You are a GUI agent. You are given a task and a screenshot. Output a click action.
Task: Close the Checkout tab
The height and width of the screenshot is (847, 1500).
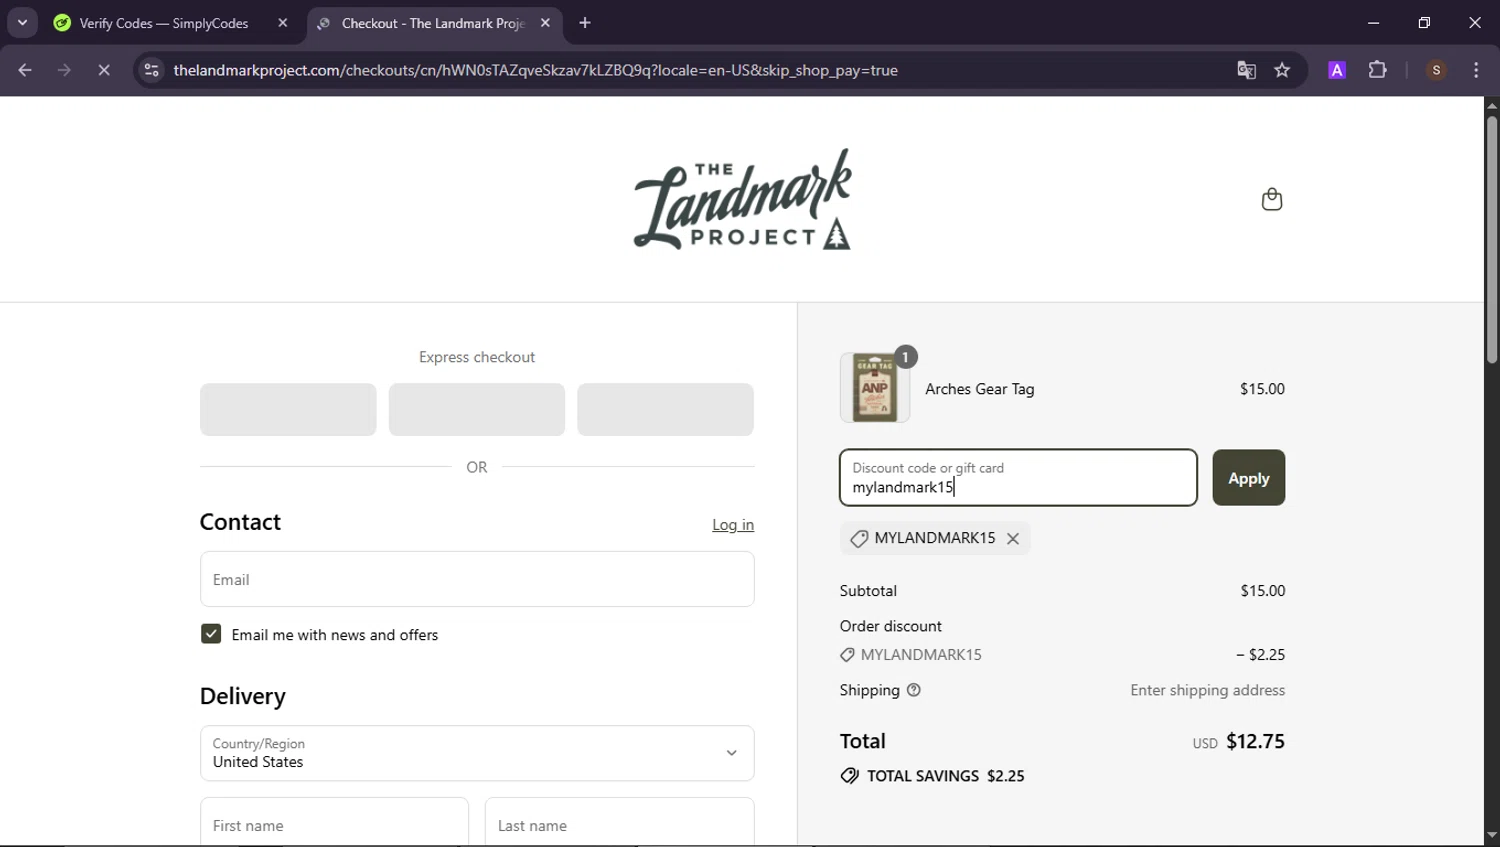(x=545, y=23)
